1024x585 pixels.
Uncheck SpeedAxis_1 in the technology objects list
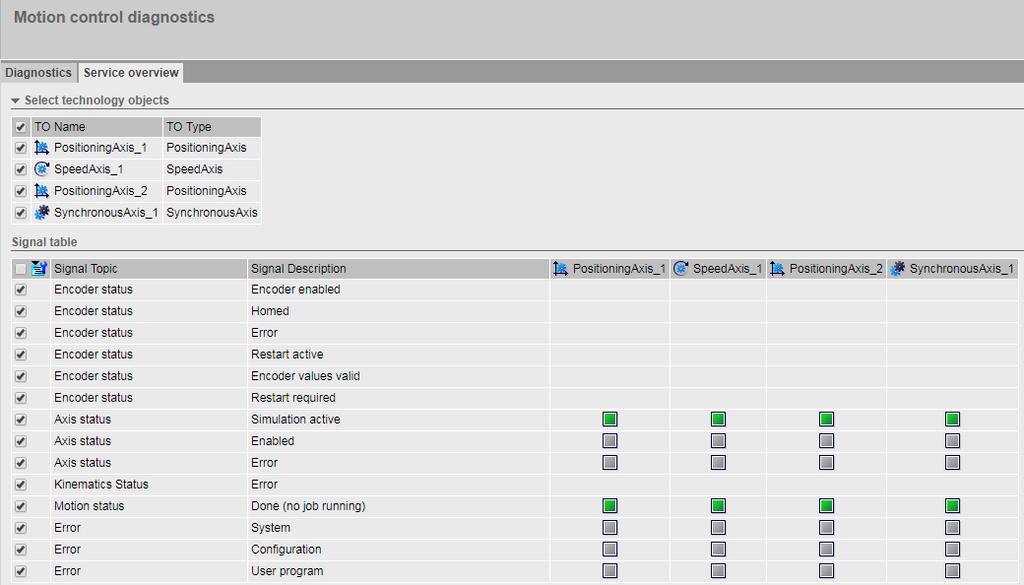click(x=20, y=170)
